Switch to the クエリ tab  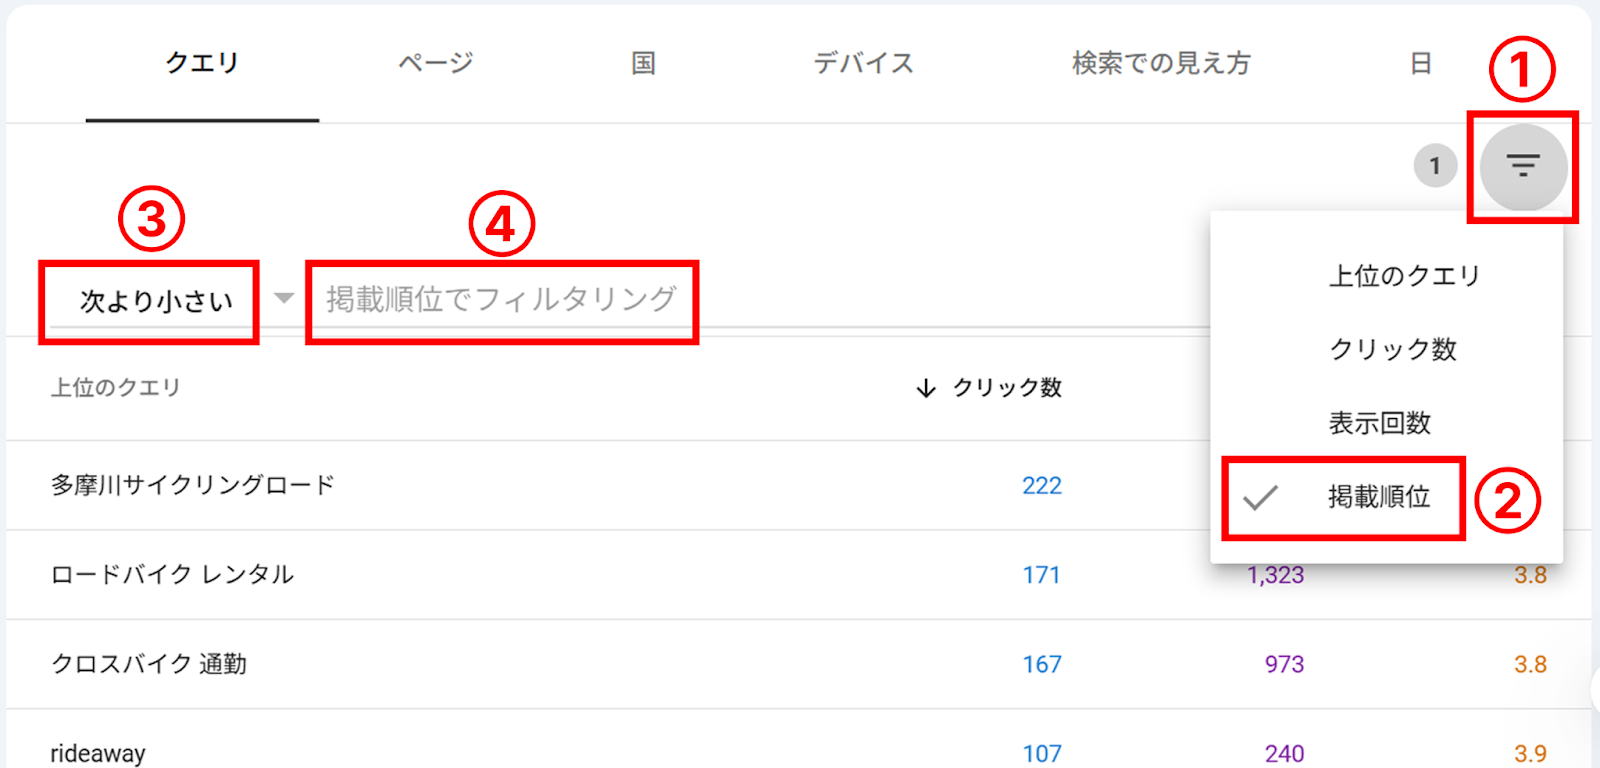tap(202, 63)
